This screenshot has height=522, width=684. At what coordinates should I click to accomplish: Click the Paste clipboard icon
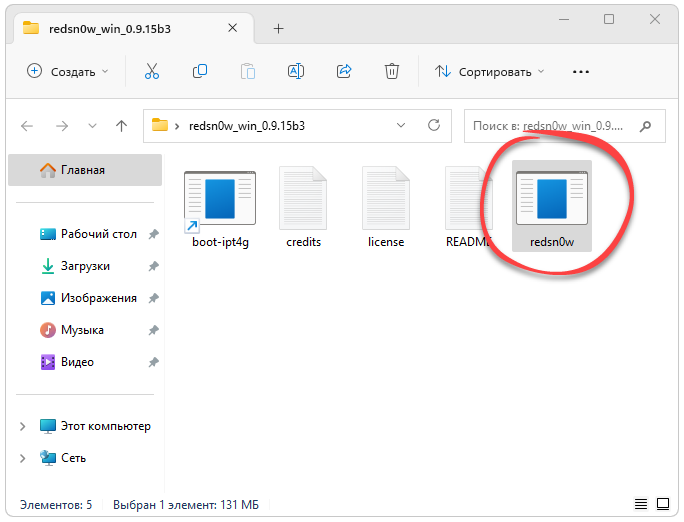point(248,71)
